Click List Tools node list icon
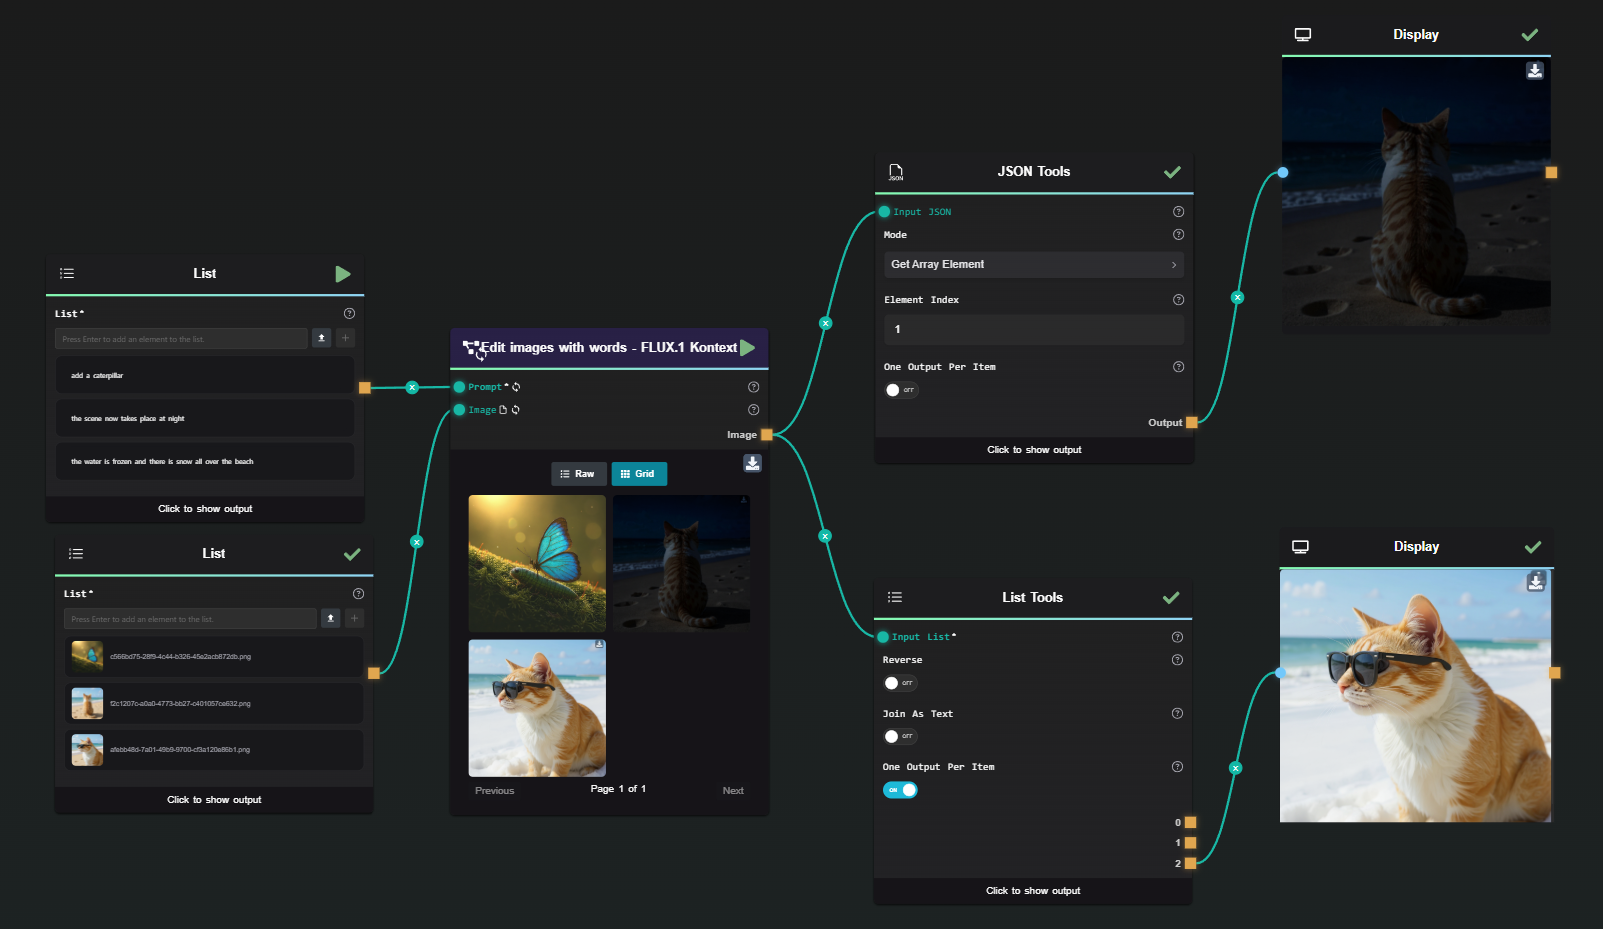This screenshot has width=1603, height=929. [895, 597]
